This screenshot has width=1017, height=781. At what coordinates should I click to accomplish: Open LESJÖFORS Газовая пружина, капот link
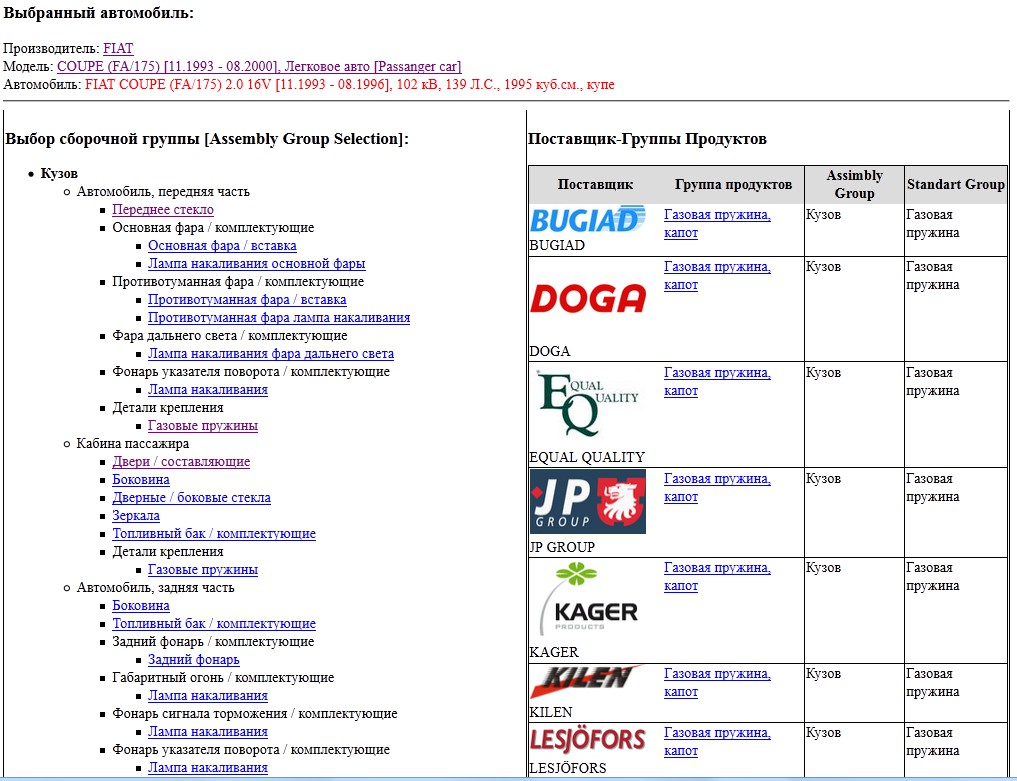point(717,742)
